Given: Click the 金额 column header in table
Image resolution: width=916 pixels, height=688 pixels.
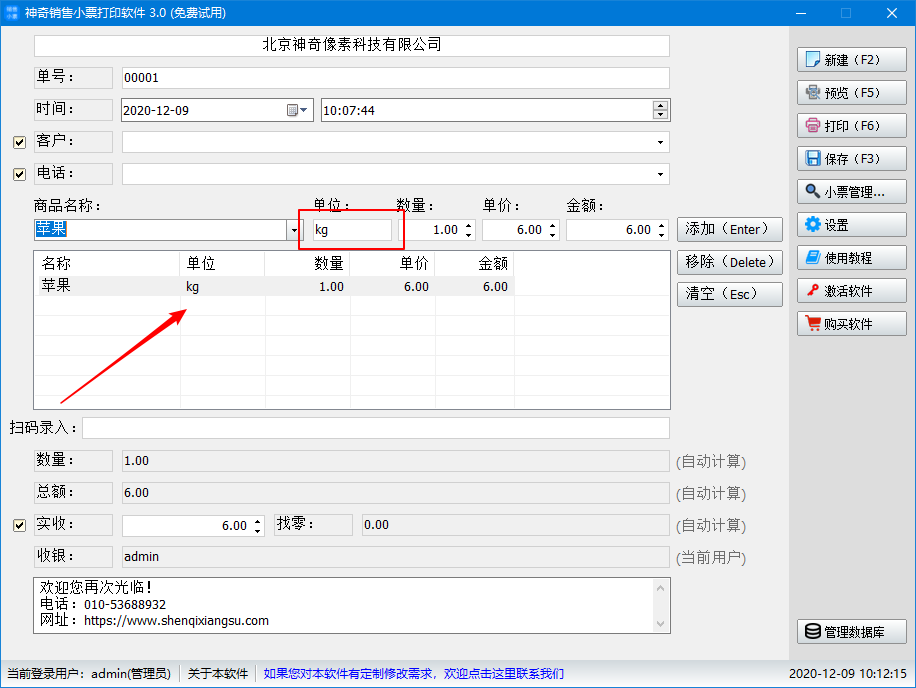Looking at the screenshot, I should (474, 263).
